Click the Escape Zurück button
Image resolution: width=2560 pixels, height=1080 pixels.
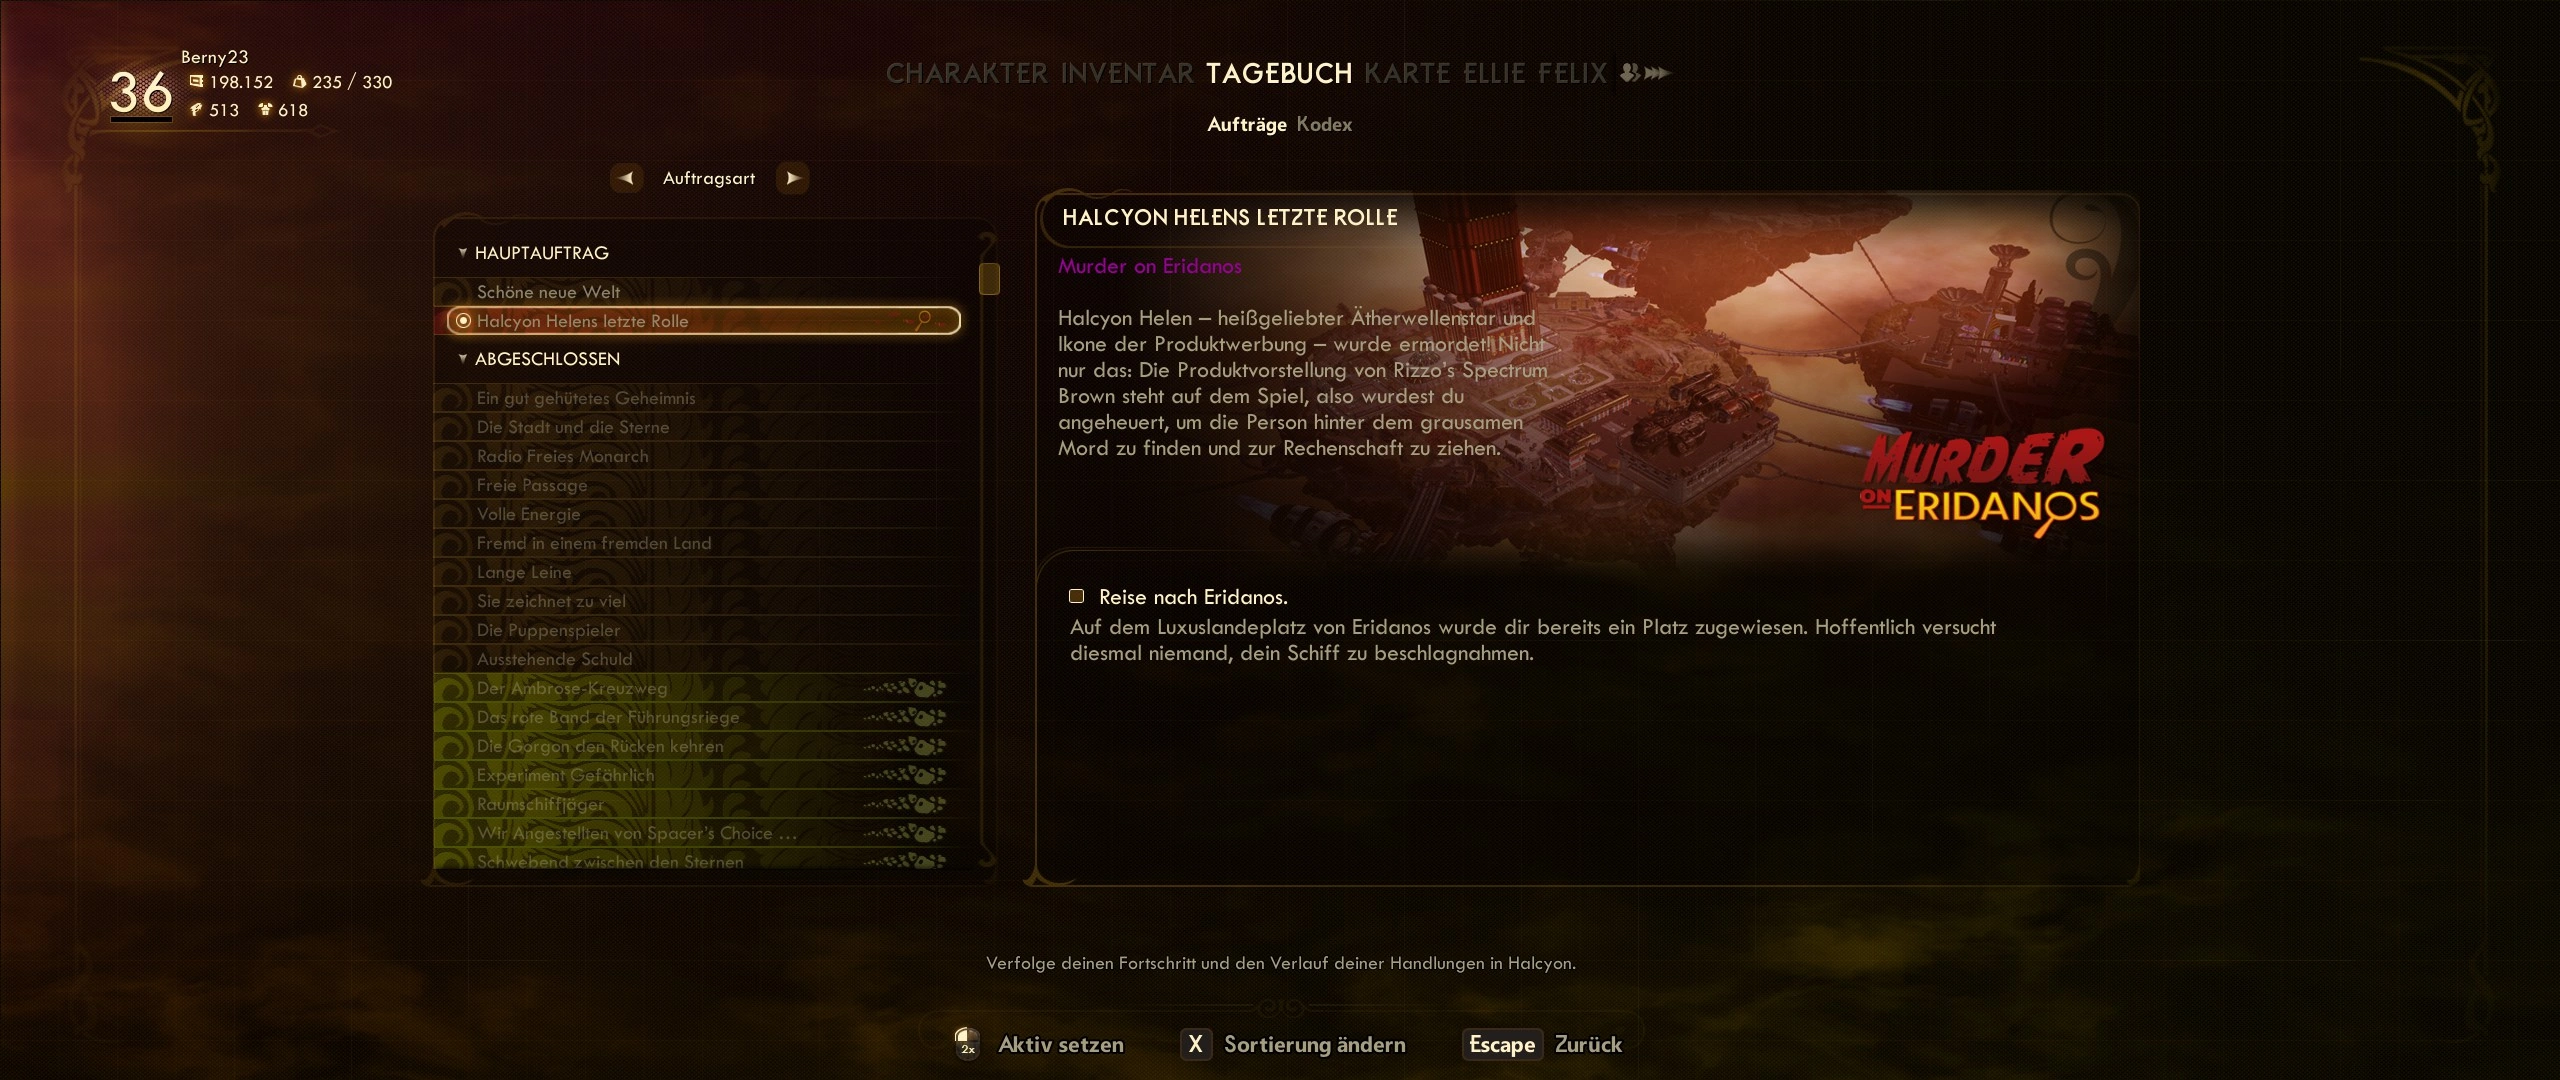[x=1542, y=1044]
